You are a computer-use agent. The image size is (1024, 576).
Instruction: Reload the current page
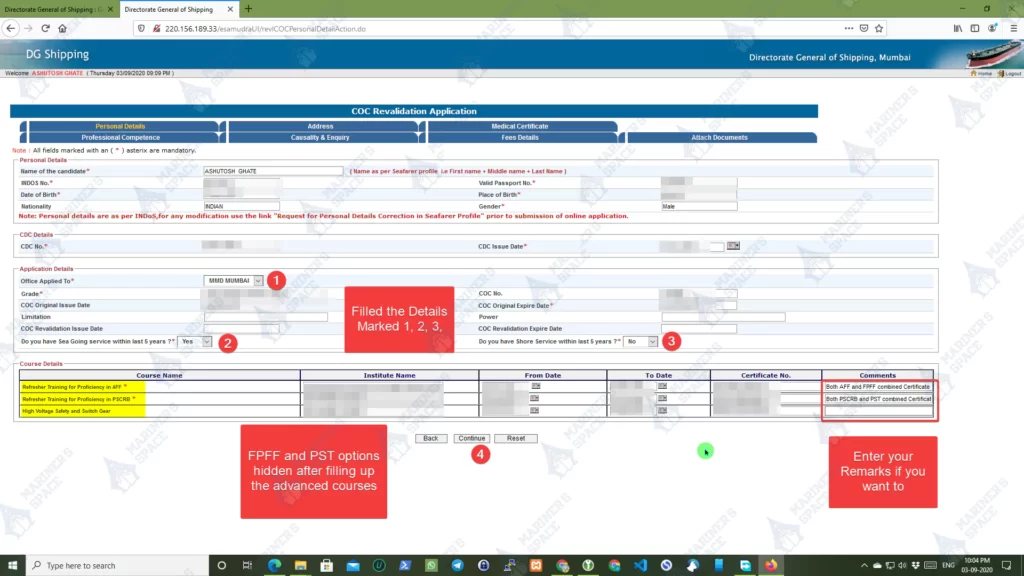coord(45,28)
